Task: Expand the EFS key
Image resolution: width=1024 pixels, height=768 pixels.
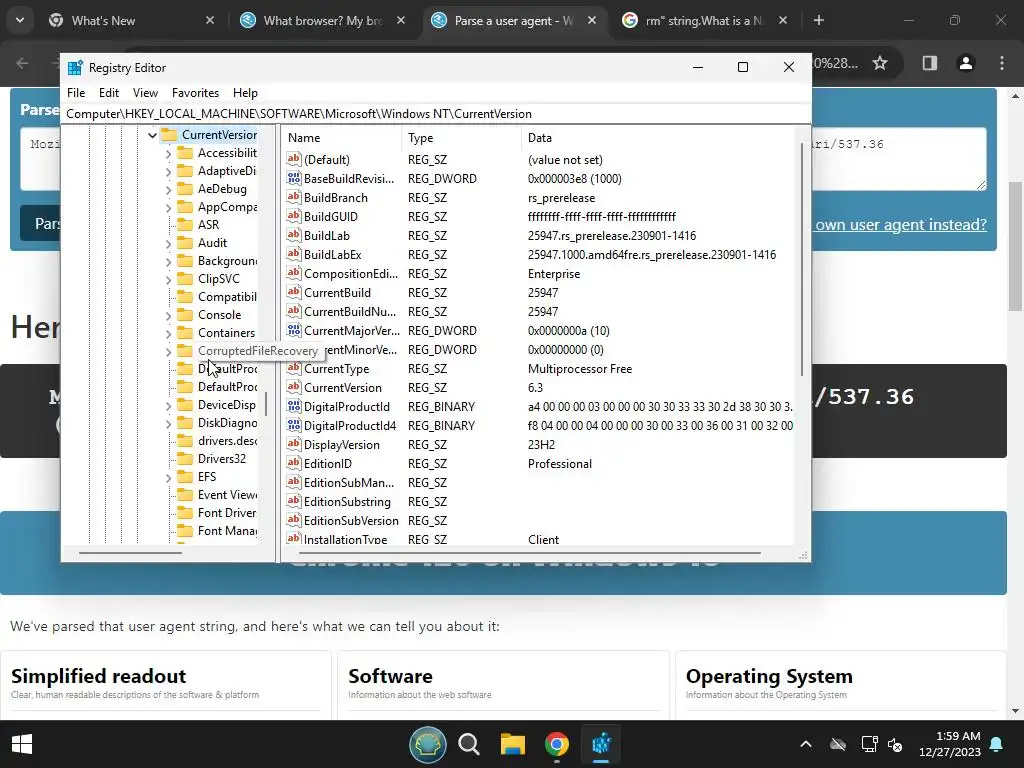Action: [168, 477]
